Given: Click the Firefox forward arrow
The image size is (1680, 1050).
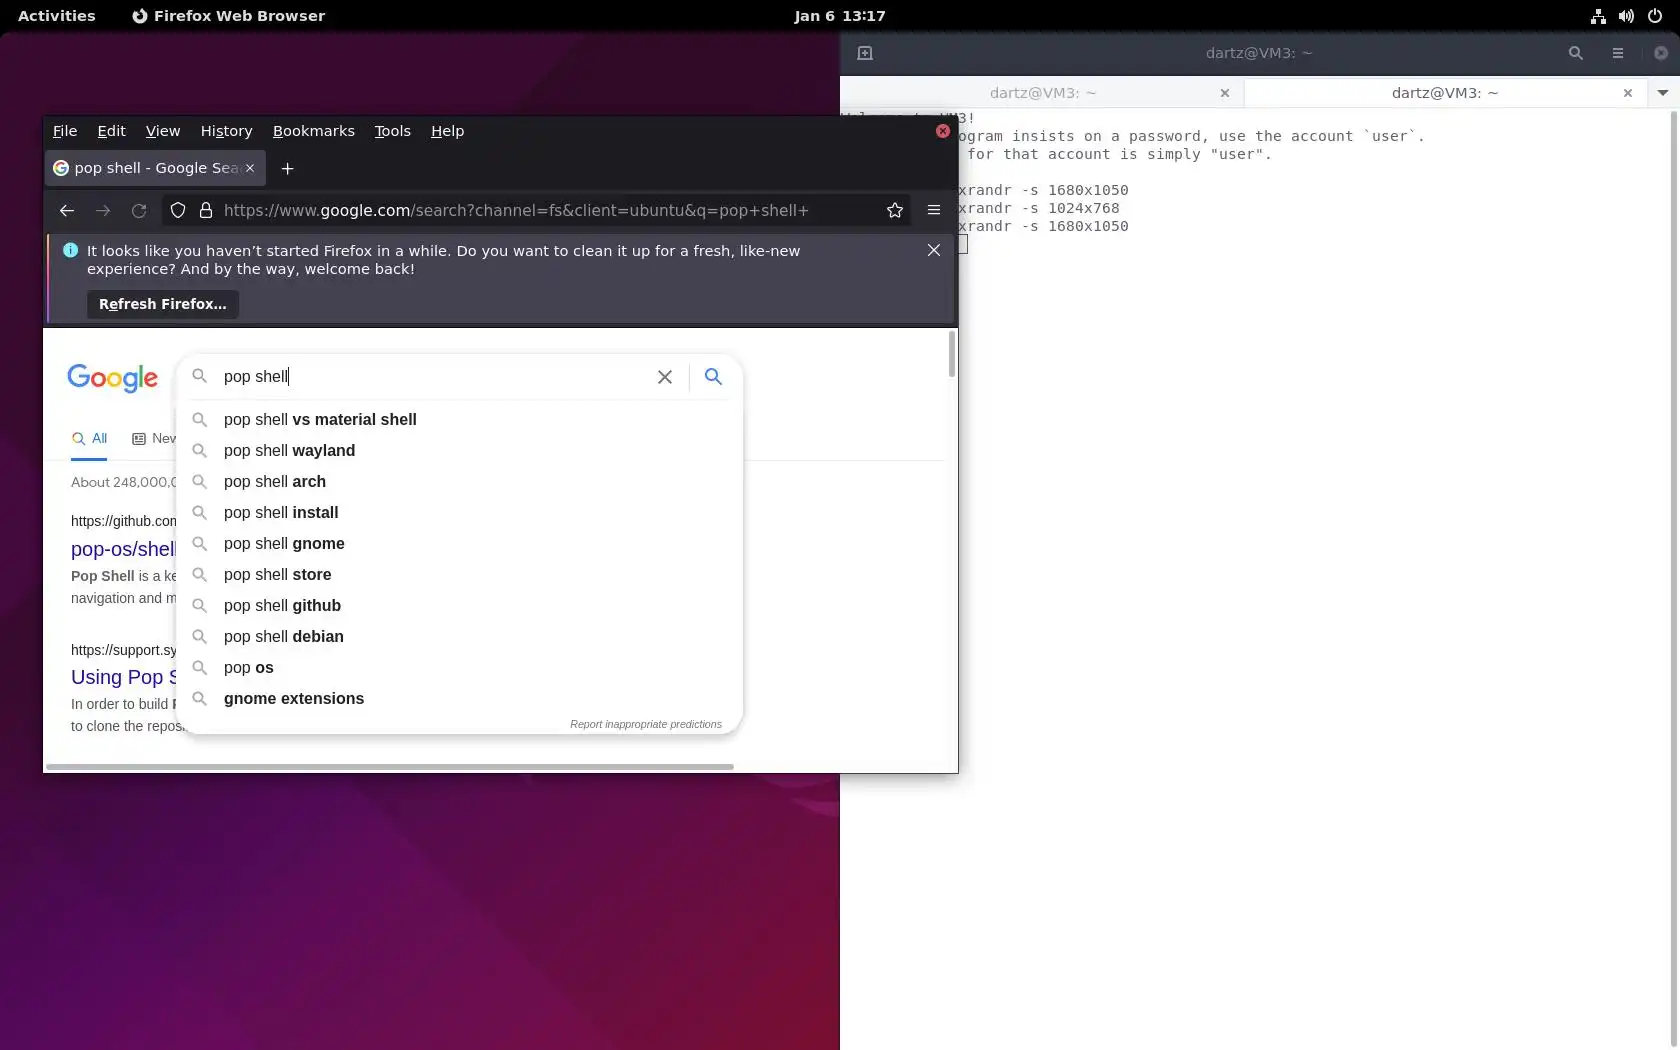Looking at the screenshot, I should click(103, 210).
